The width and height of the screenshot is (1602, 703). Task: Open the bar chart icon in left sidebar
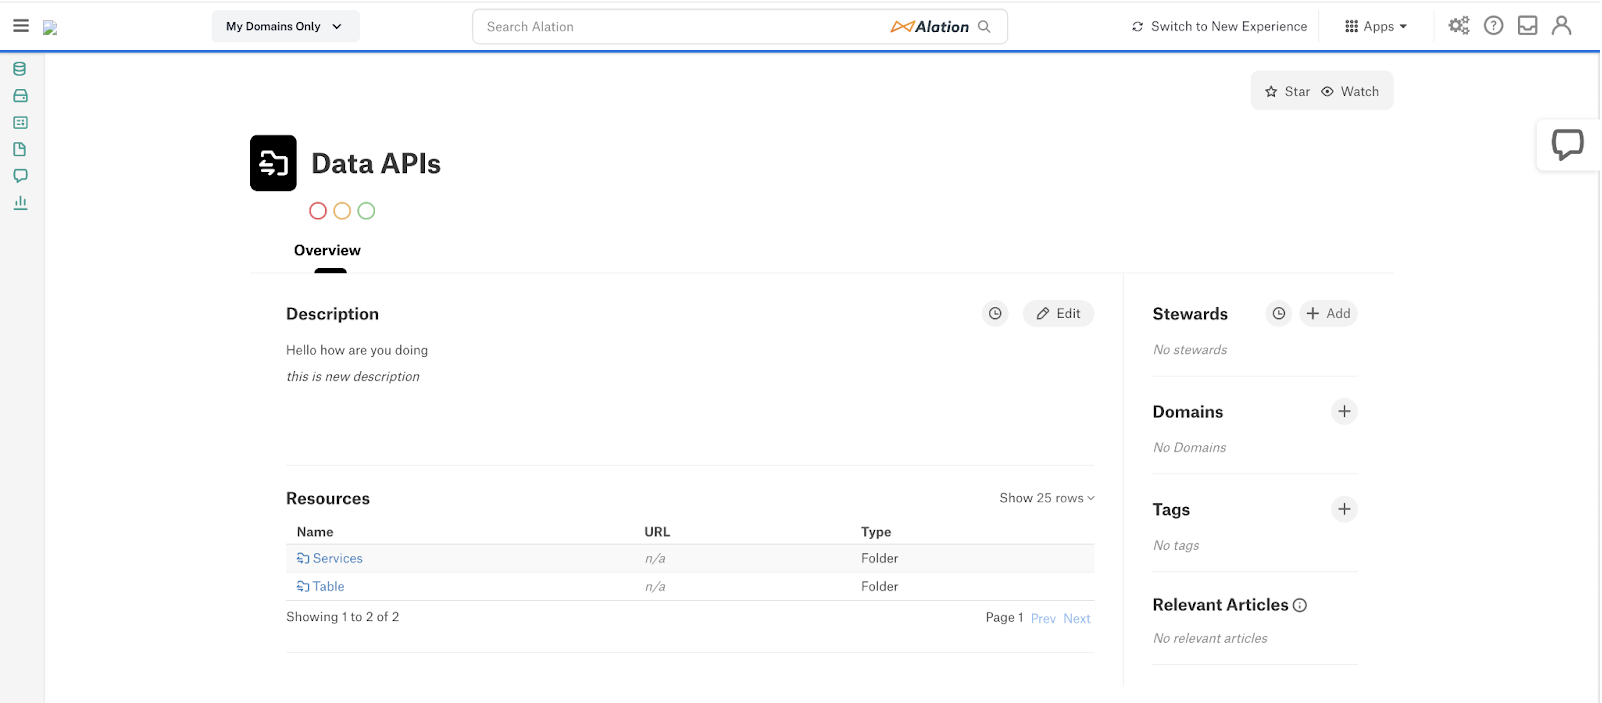click(x=20, y=202)
